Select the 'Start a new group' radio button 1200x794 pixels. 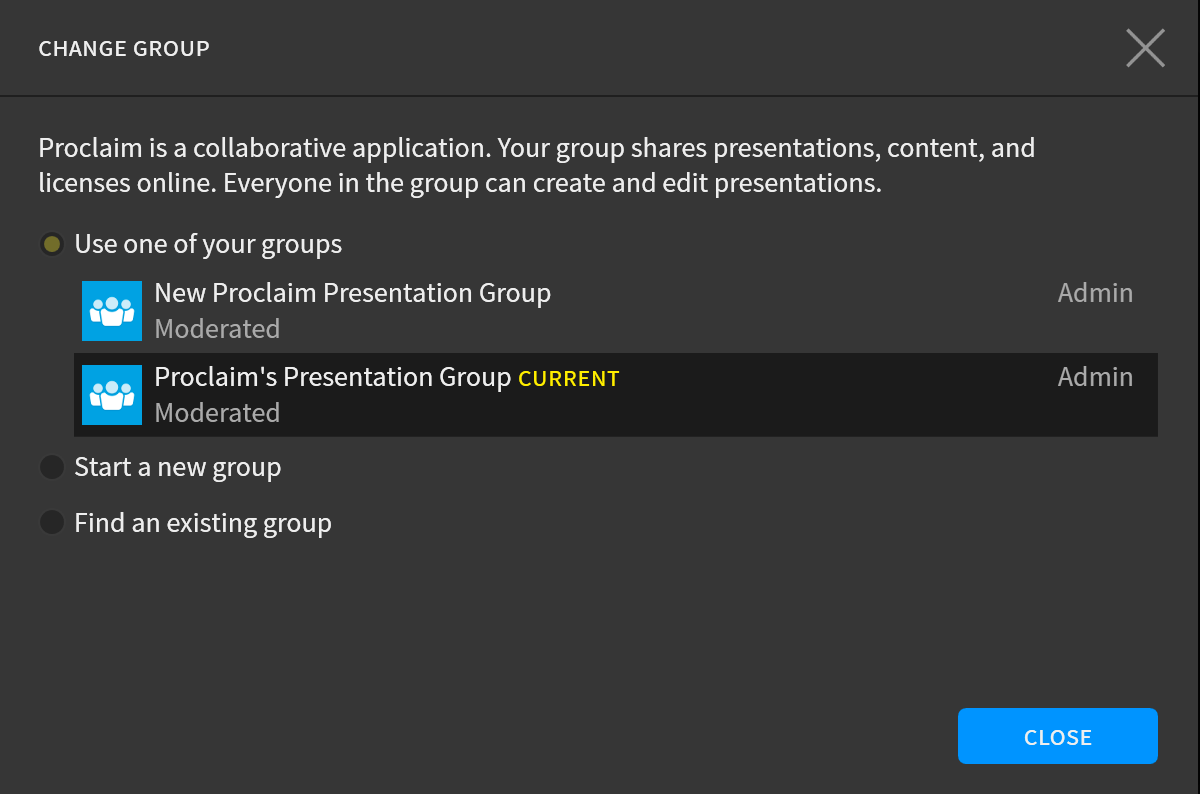[x=51, y=467]
